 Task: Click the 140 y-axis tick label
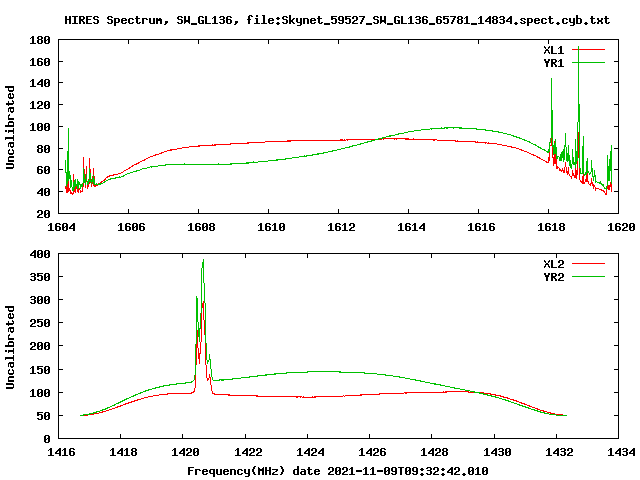click(x=40, y=83)
